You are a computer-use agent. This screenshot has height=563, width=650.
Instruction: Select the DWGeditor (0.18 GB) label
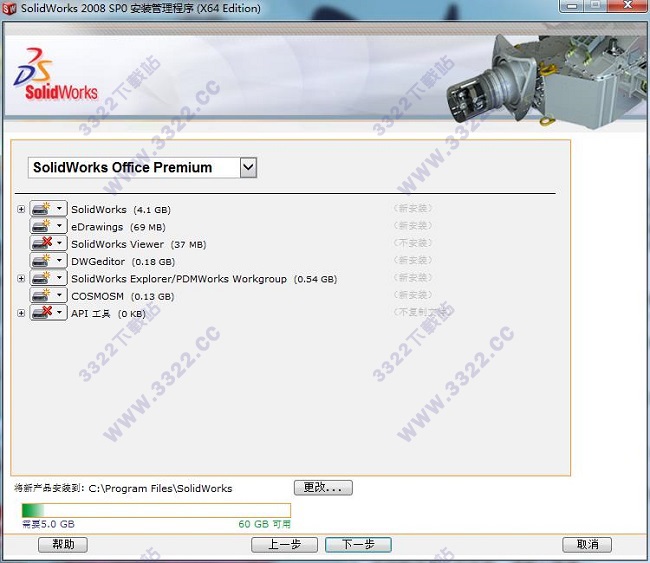[x=123, y=262]
